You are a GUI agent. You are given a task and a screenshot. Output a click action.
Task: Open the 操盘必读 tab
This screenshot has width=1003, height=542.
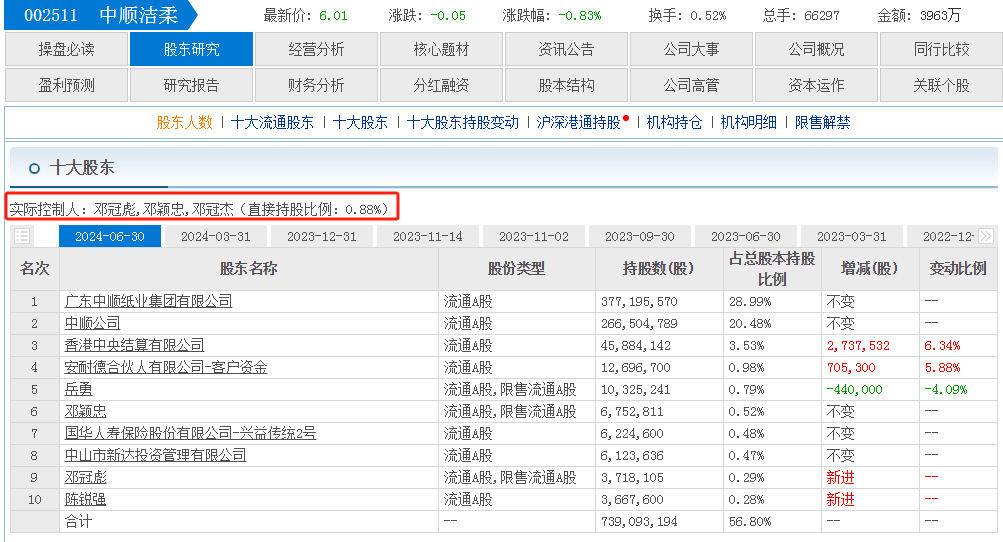coord(66,49)
